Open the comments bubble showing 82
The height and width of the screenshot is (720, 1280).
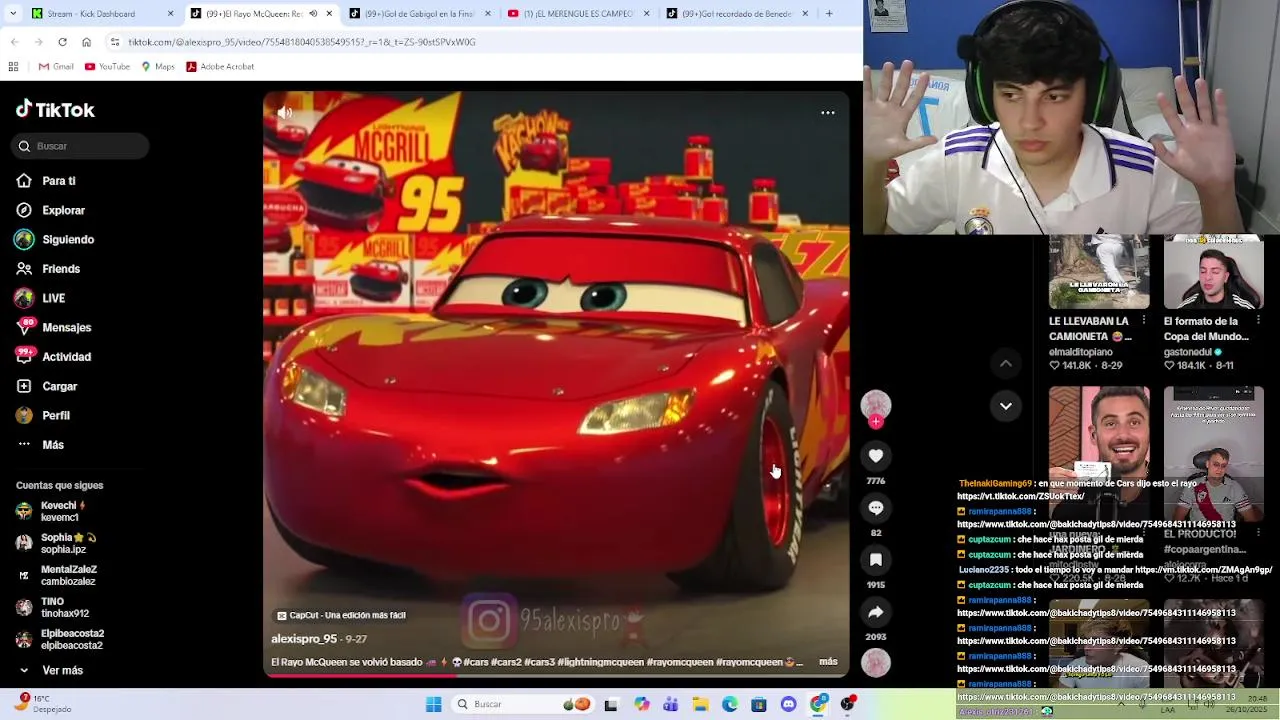tap(876, 508)
